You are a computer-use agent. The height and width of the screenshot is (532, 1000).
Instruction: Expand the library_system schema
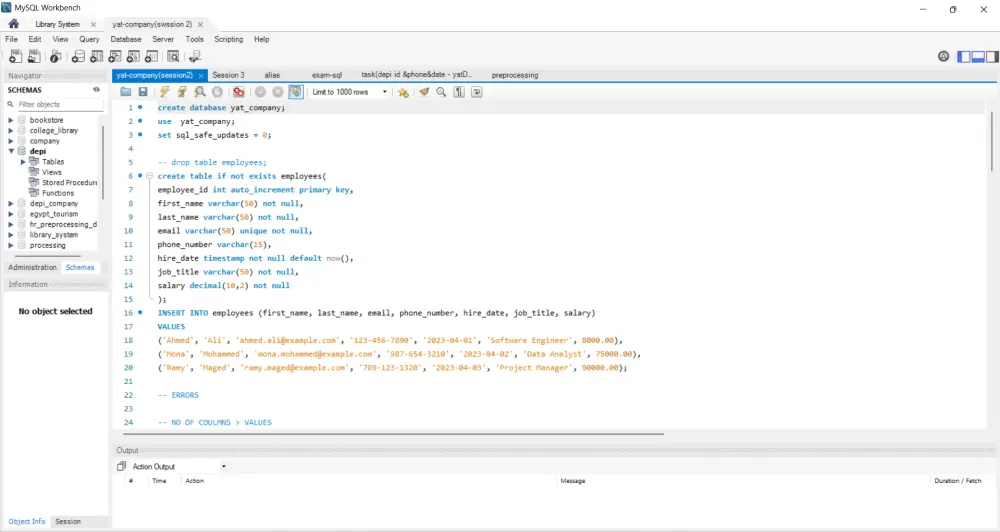point(11,235)
